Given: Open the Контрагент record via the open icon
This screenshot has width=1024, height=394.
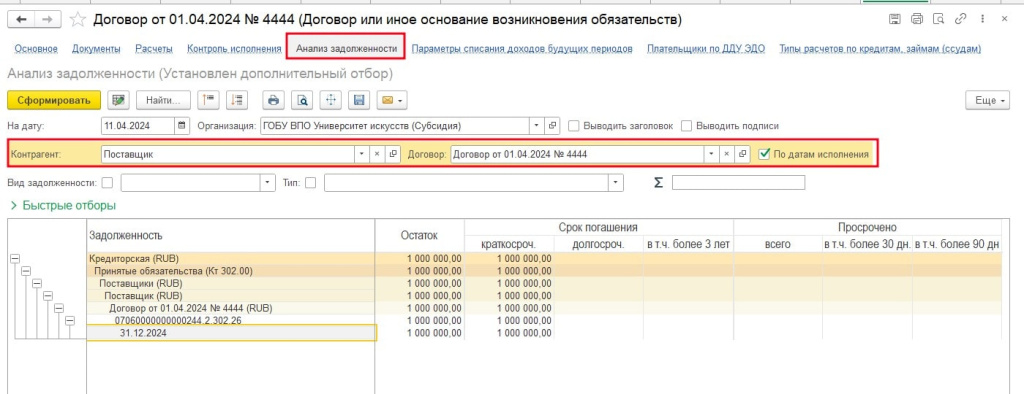Looking at the screenshot, I should 392,154.
